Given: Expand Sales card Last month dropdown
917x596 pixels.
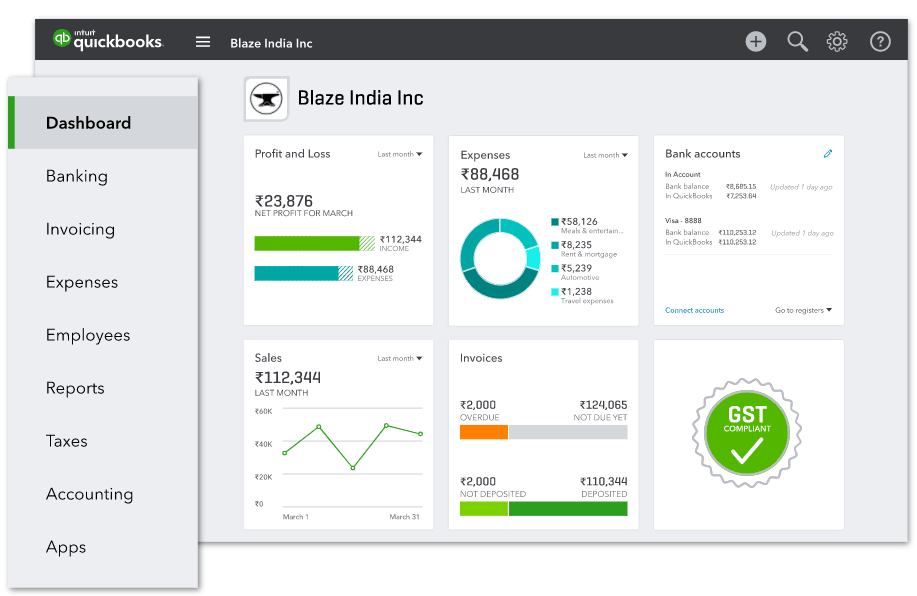Looking at the screenshot, I should [x=400, y=359].
